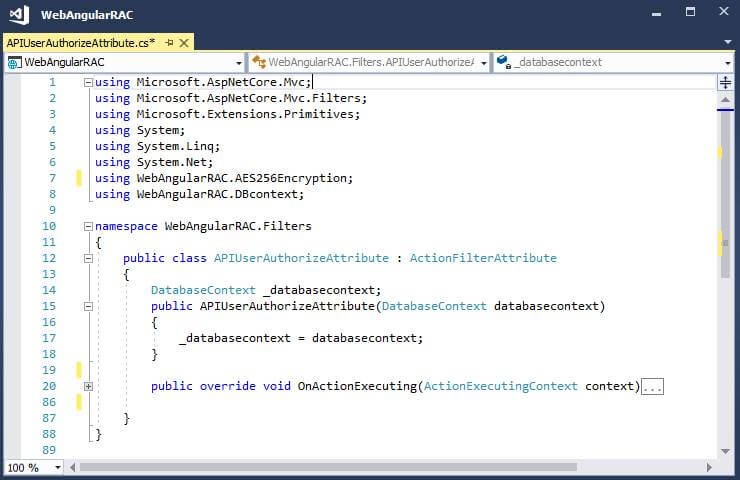This screenshot has width=740, height=480.
Task: Click the vertical scrollbar down arrow
Action: (x=725, y=451)
